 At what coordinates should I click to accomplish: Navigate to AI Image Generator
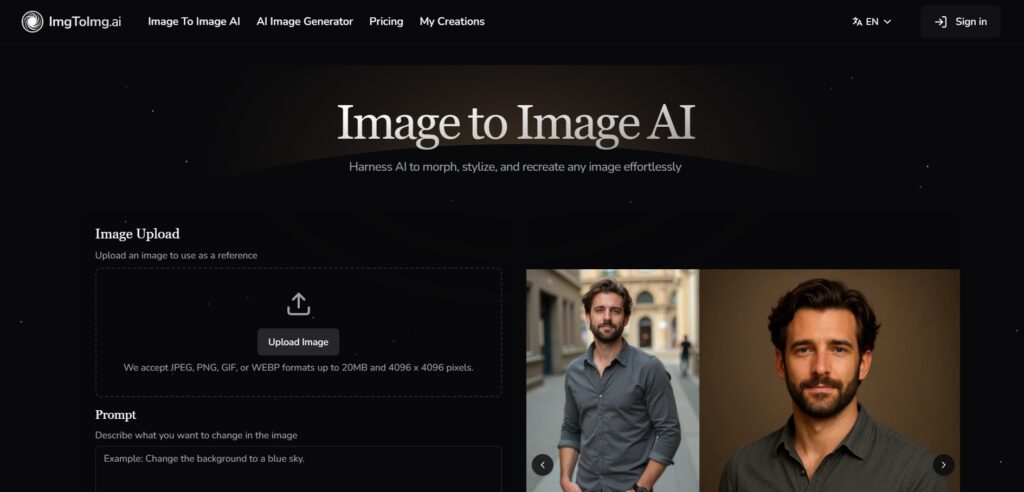[x=304, y=21]
